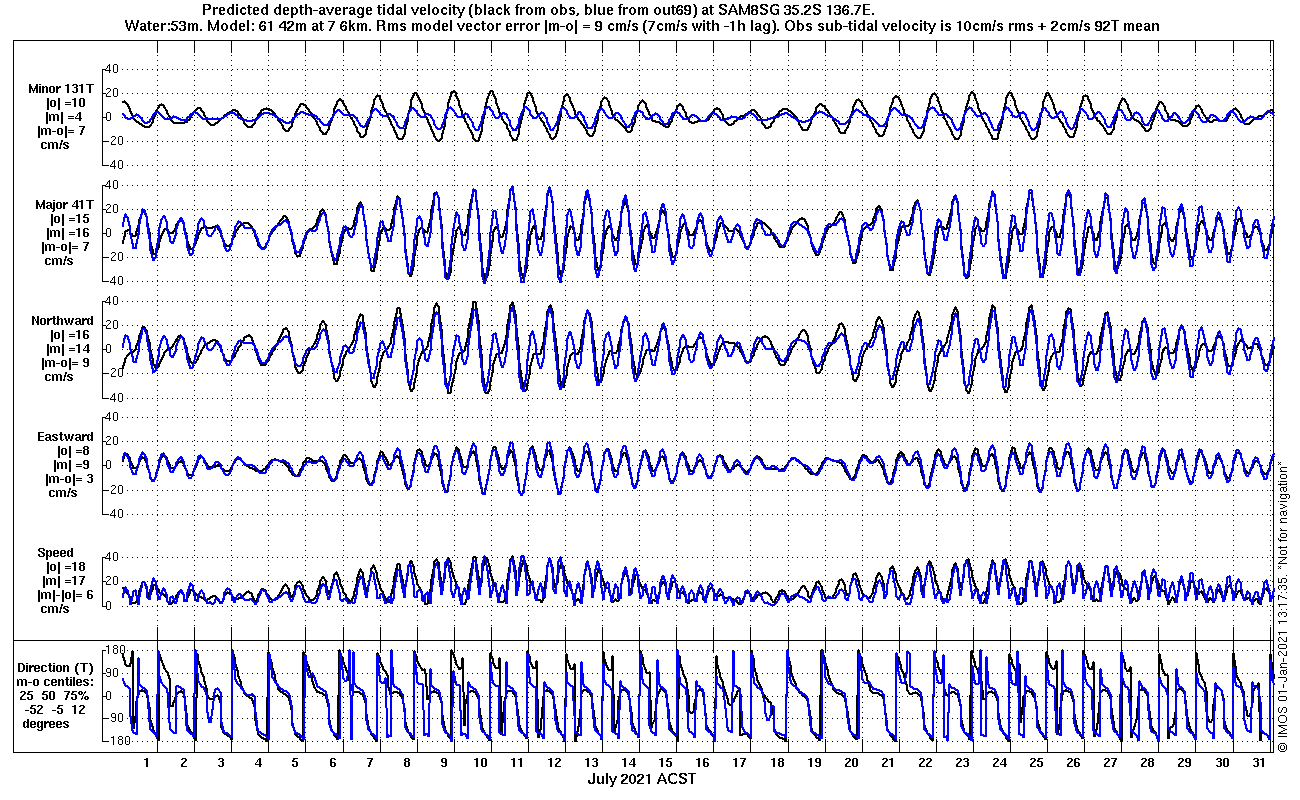Viewport: 1300px width, 800px height.
Task: Click day label '1' on the time axis
Action: click(x=147, y=763)
